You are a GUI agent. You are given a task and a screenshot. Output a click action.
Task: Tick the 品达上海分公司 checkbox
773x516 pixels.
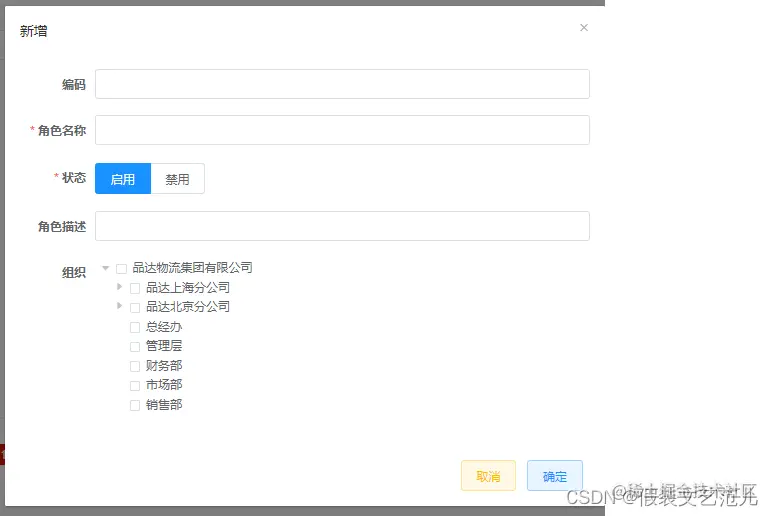pos(135,288)
